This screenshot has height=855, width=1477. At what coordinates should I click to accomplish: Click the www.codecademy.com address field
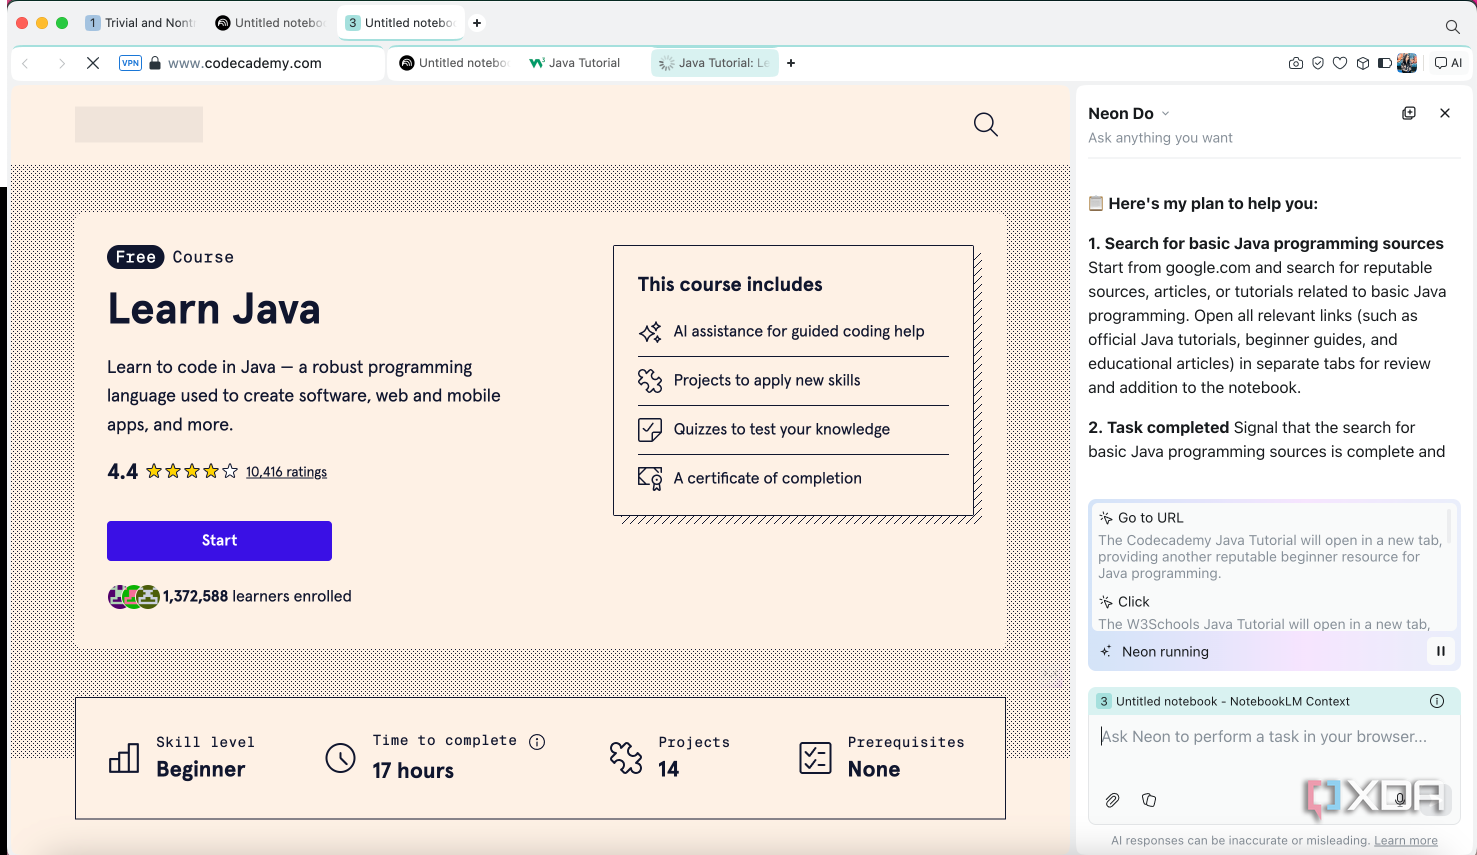245,63
